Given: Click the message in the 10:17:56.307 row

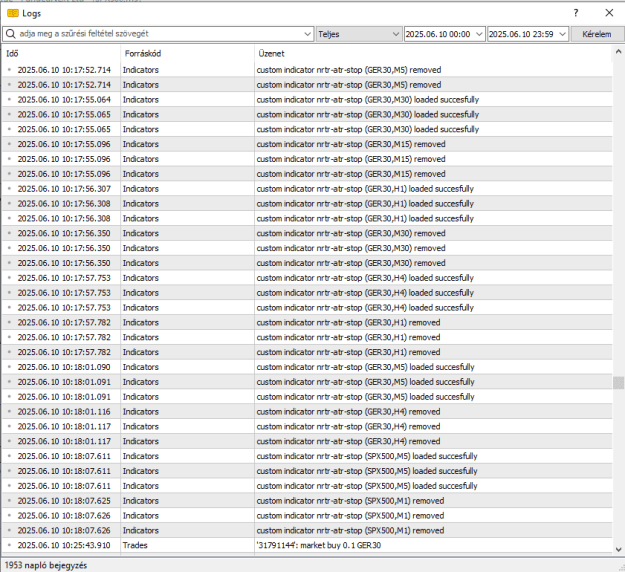Looking at the screenshot, I should pos(365,189).
